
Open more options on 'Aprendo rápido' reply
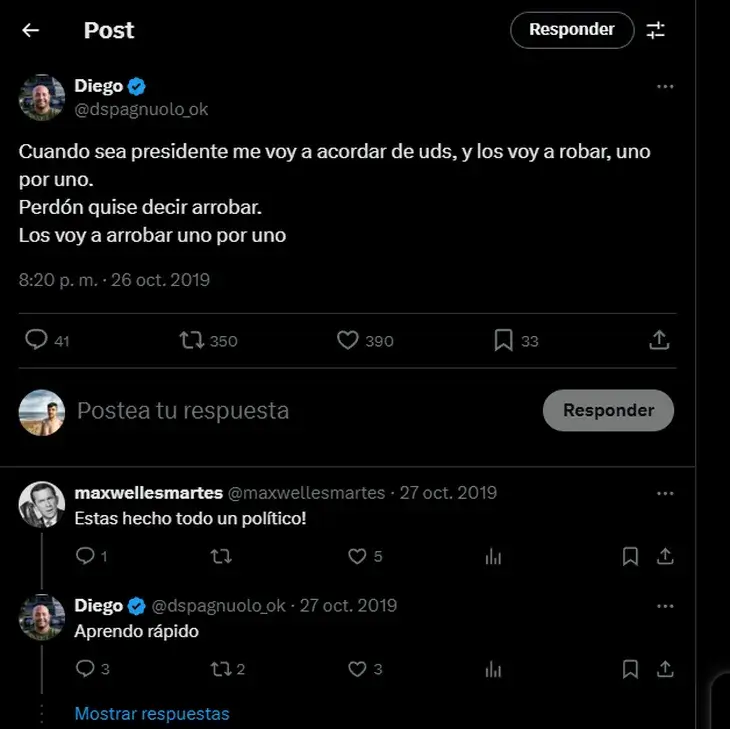665,606
